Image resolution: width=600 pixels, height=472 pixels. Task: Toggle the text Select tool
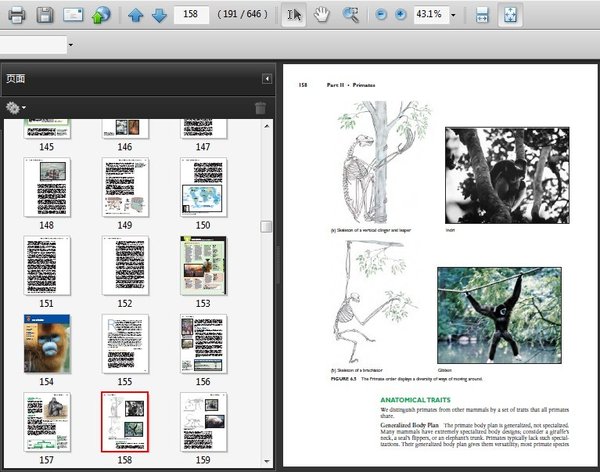tap(293, 15)
